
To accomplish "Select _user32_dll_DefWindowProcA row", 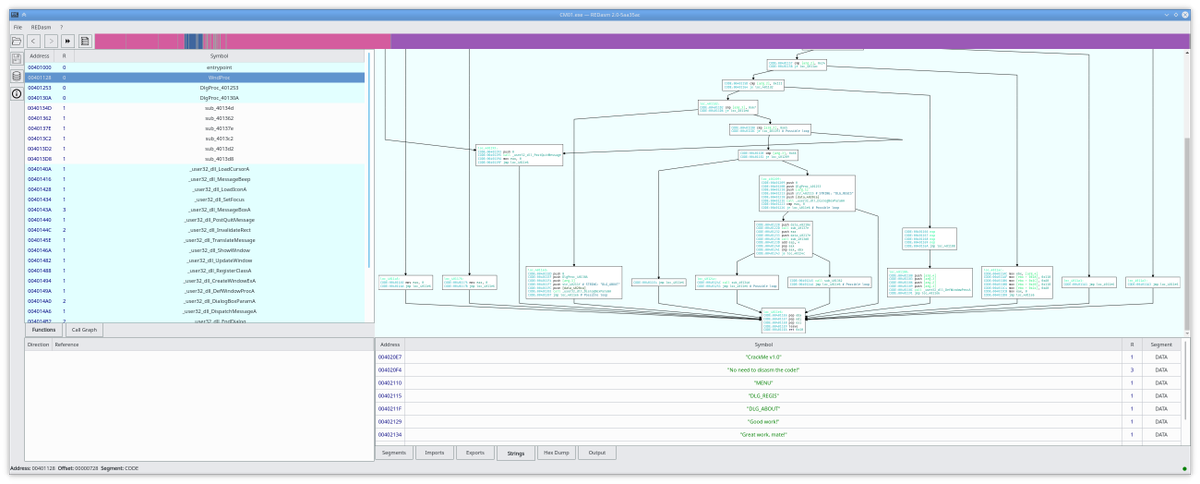I will click(x=194, y=291).
